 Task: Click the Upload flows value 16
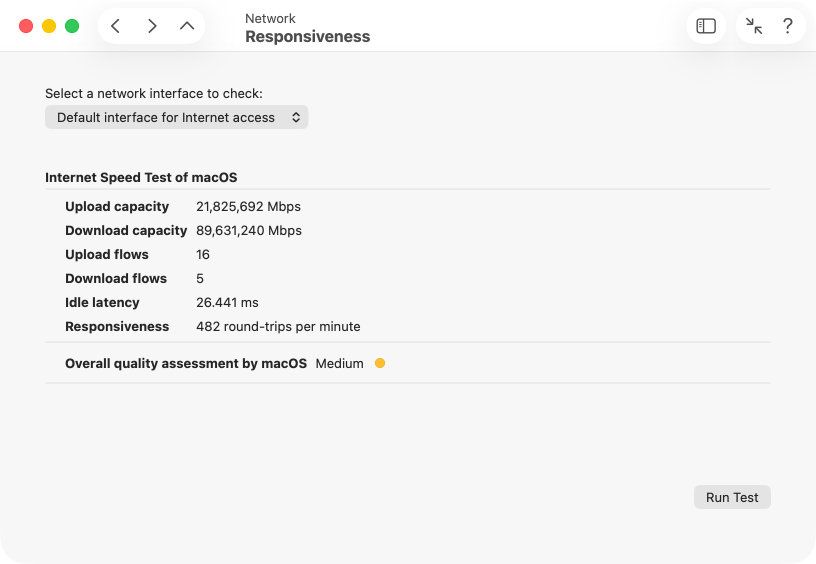tap(203, 254)
